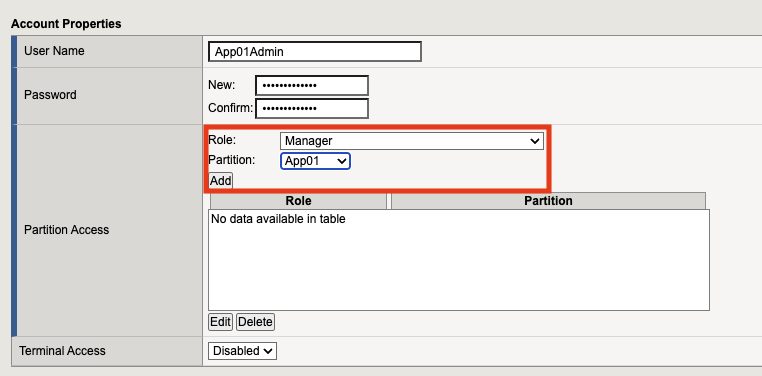Click the 'New:' password label
The width and height of the screenshot is (762, 376).
(x=222, y=85)
